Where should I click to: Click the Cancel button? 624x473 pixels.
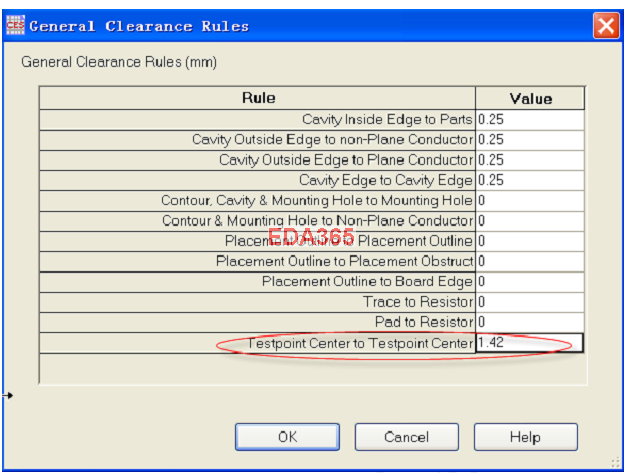(x=407, y=437)
